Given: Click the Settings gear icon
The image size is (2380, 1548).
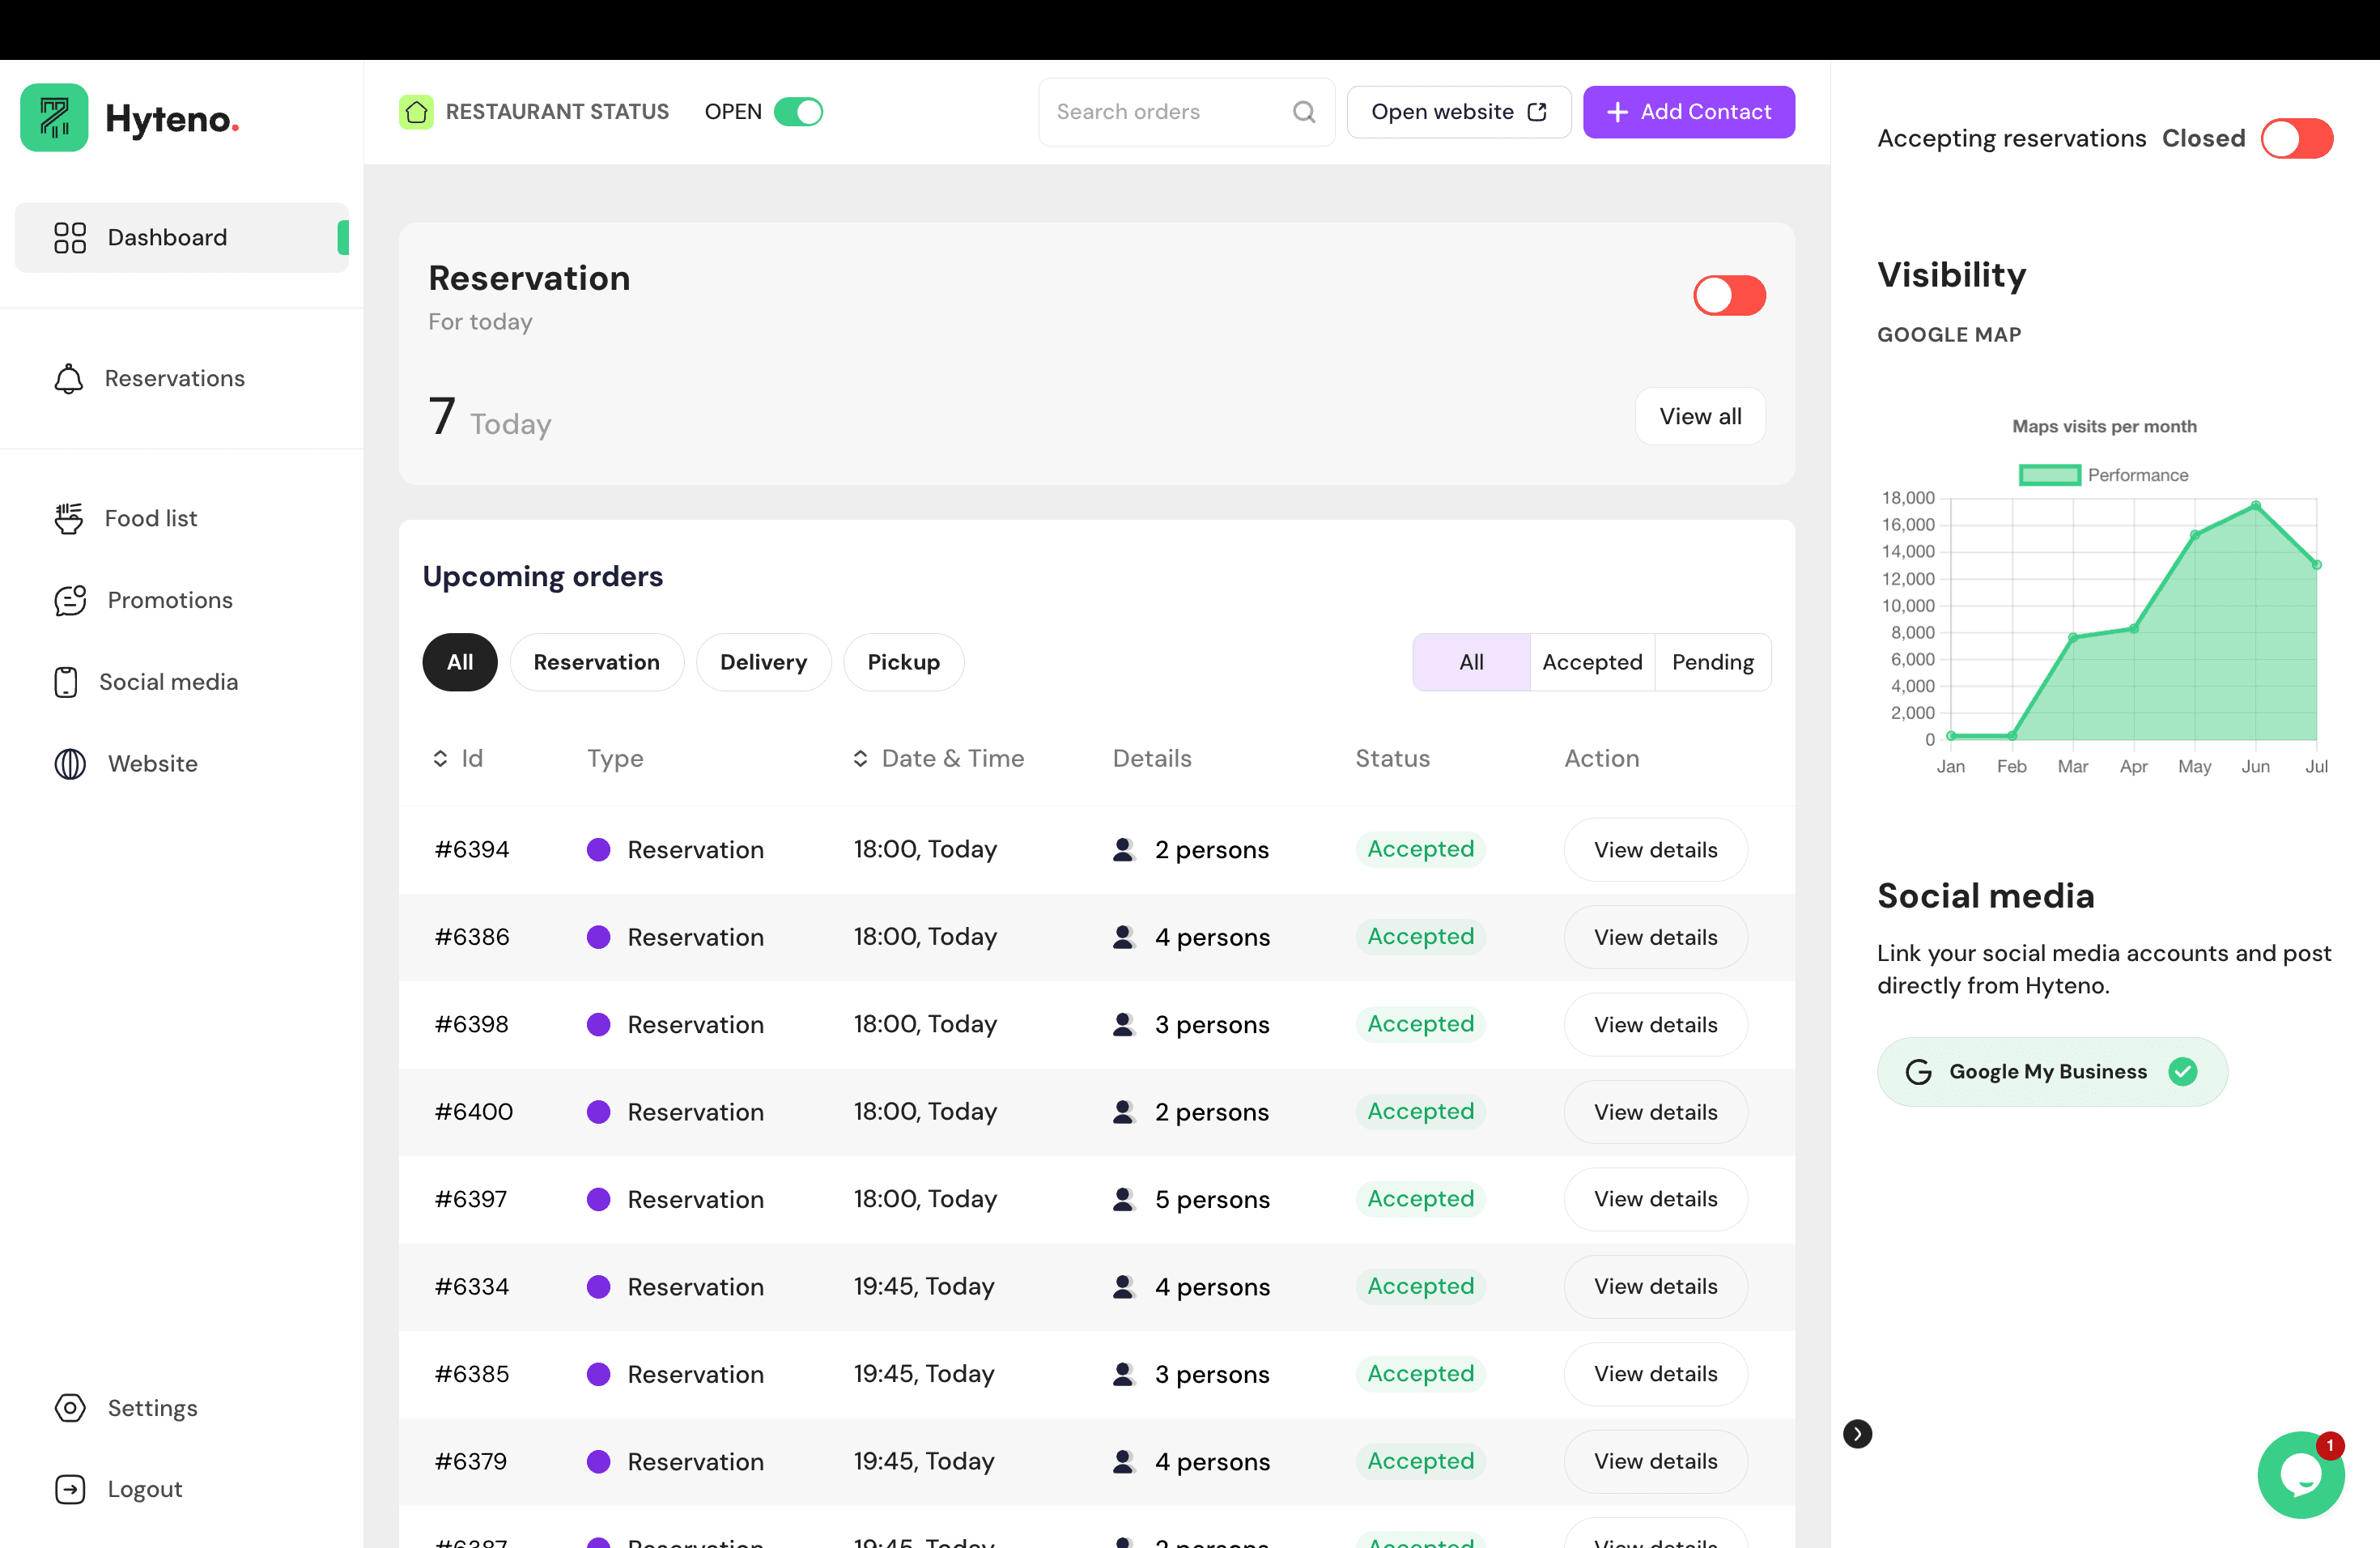Looking at the screenshot, I should pos(70,1408).
